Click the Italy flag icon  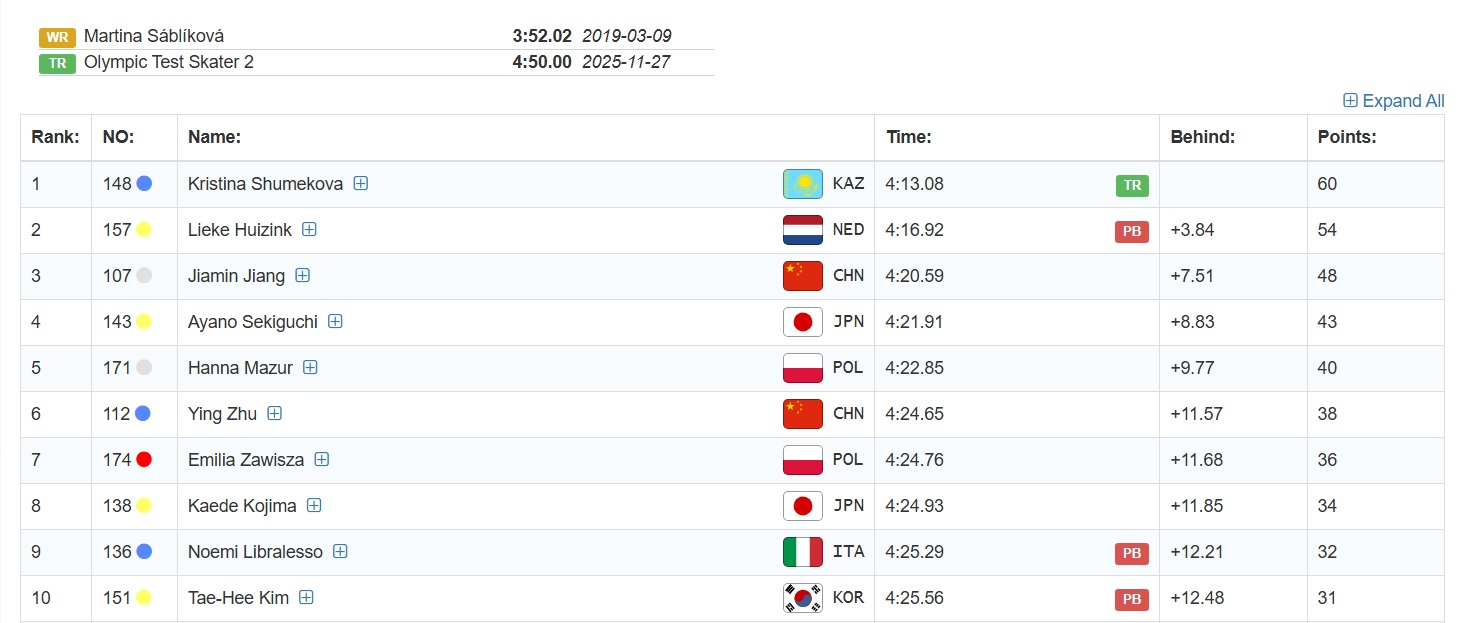[802, 552]
